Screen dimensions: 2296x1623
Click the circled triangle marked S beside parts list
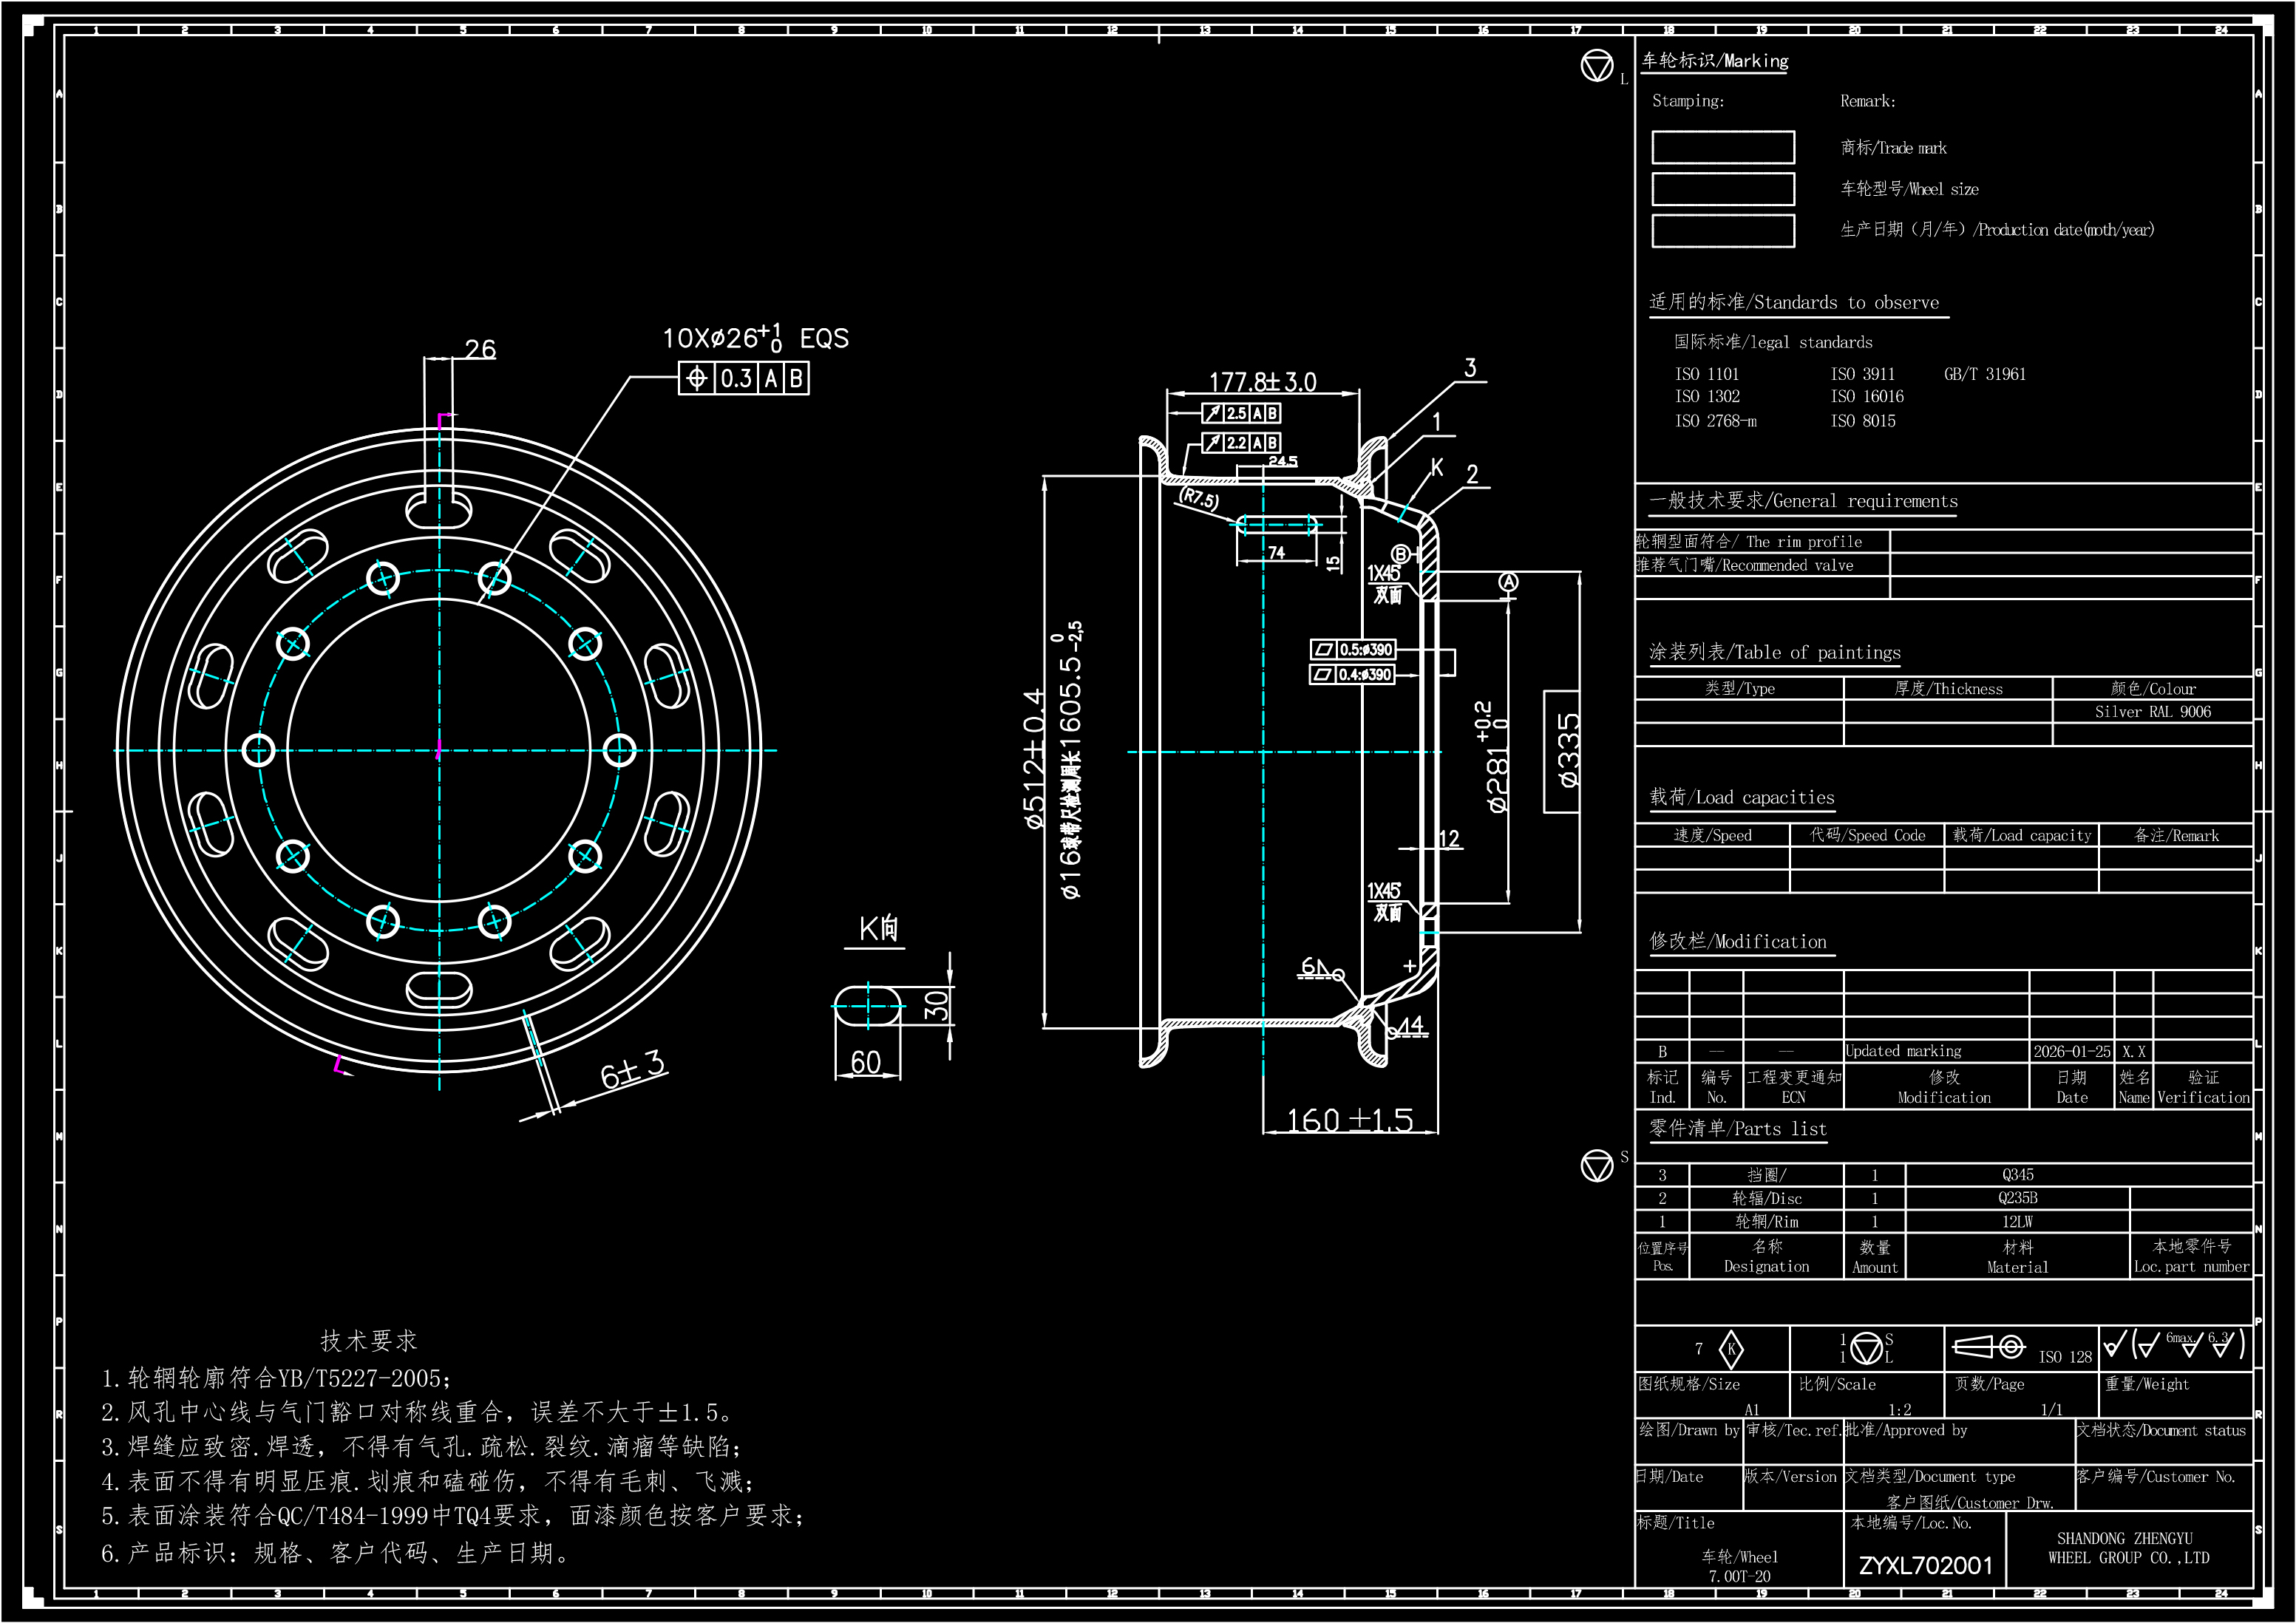click(x=1597, y=1165)
